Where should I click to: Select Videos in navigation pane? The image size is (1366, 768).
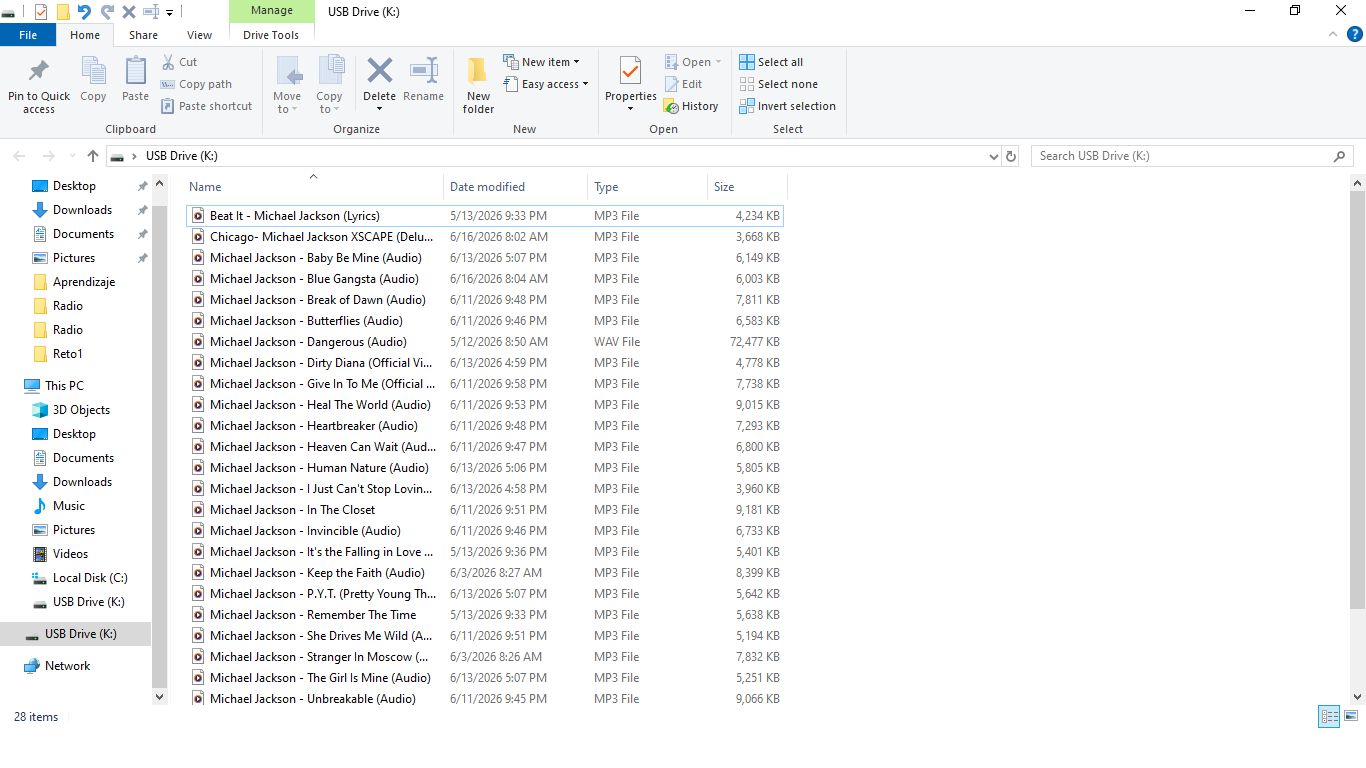pos(70,554)
